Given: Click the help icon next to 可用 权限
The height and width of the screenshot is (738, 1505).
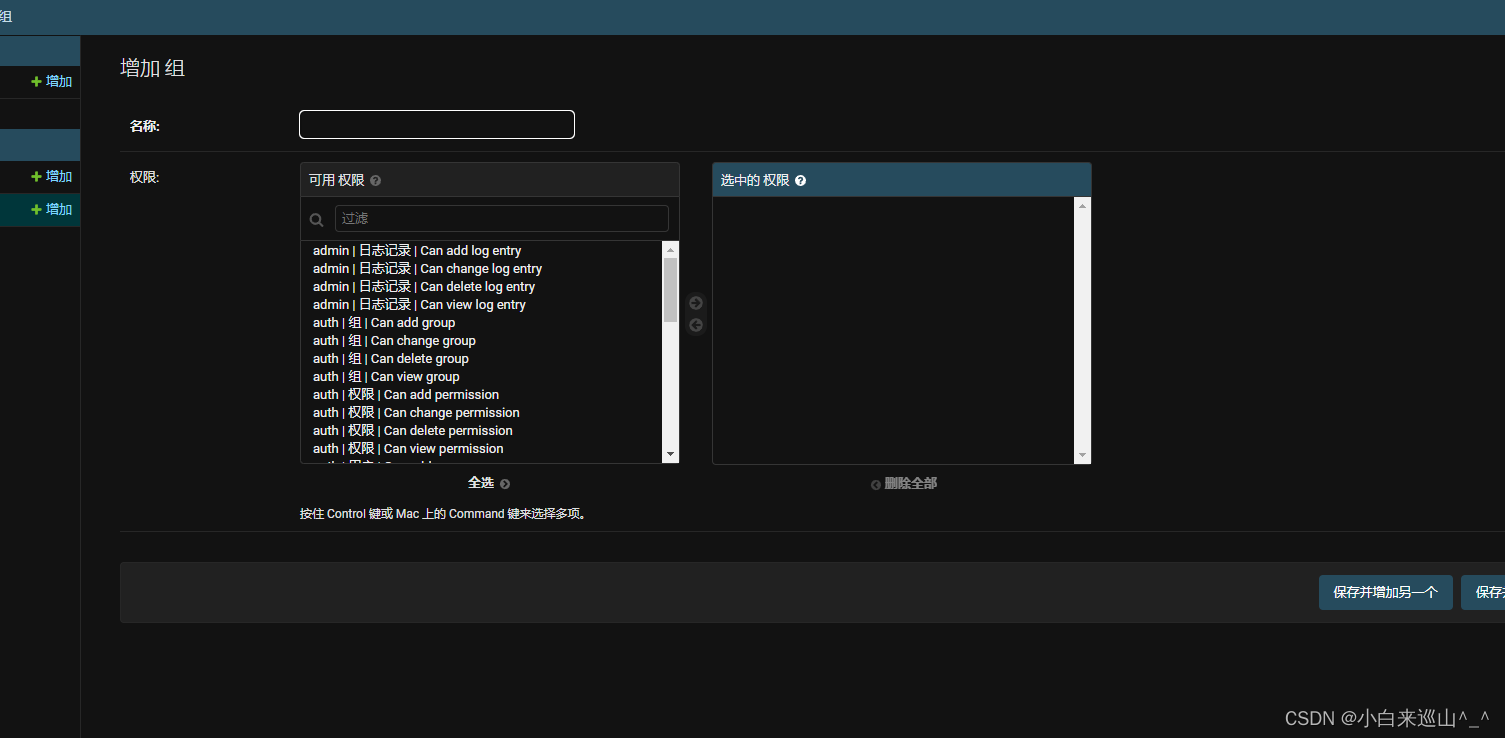Looking at the screenshot, I should pyautogui.click(x=376, y=181).
